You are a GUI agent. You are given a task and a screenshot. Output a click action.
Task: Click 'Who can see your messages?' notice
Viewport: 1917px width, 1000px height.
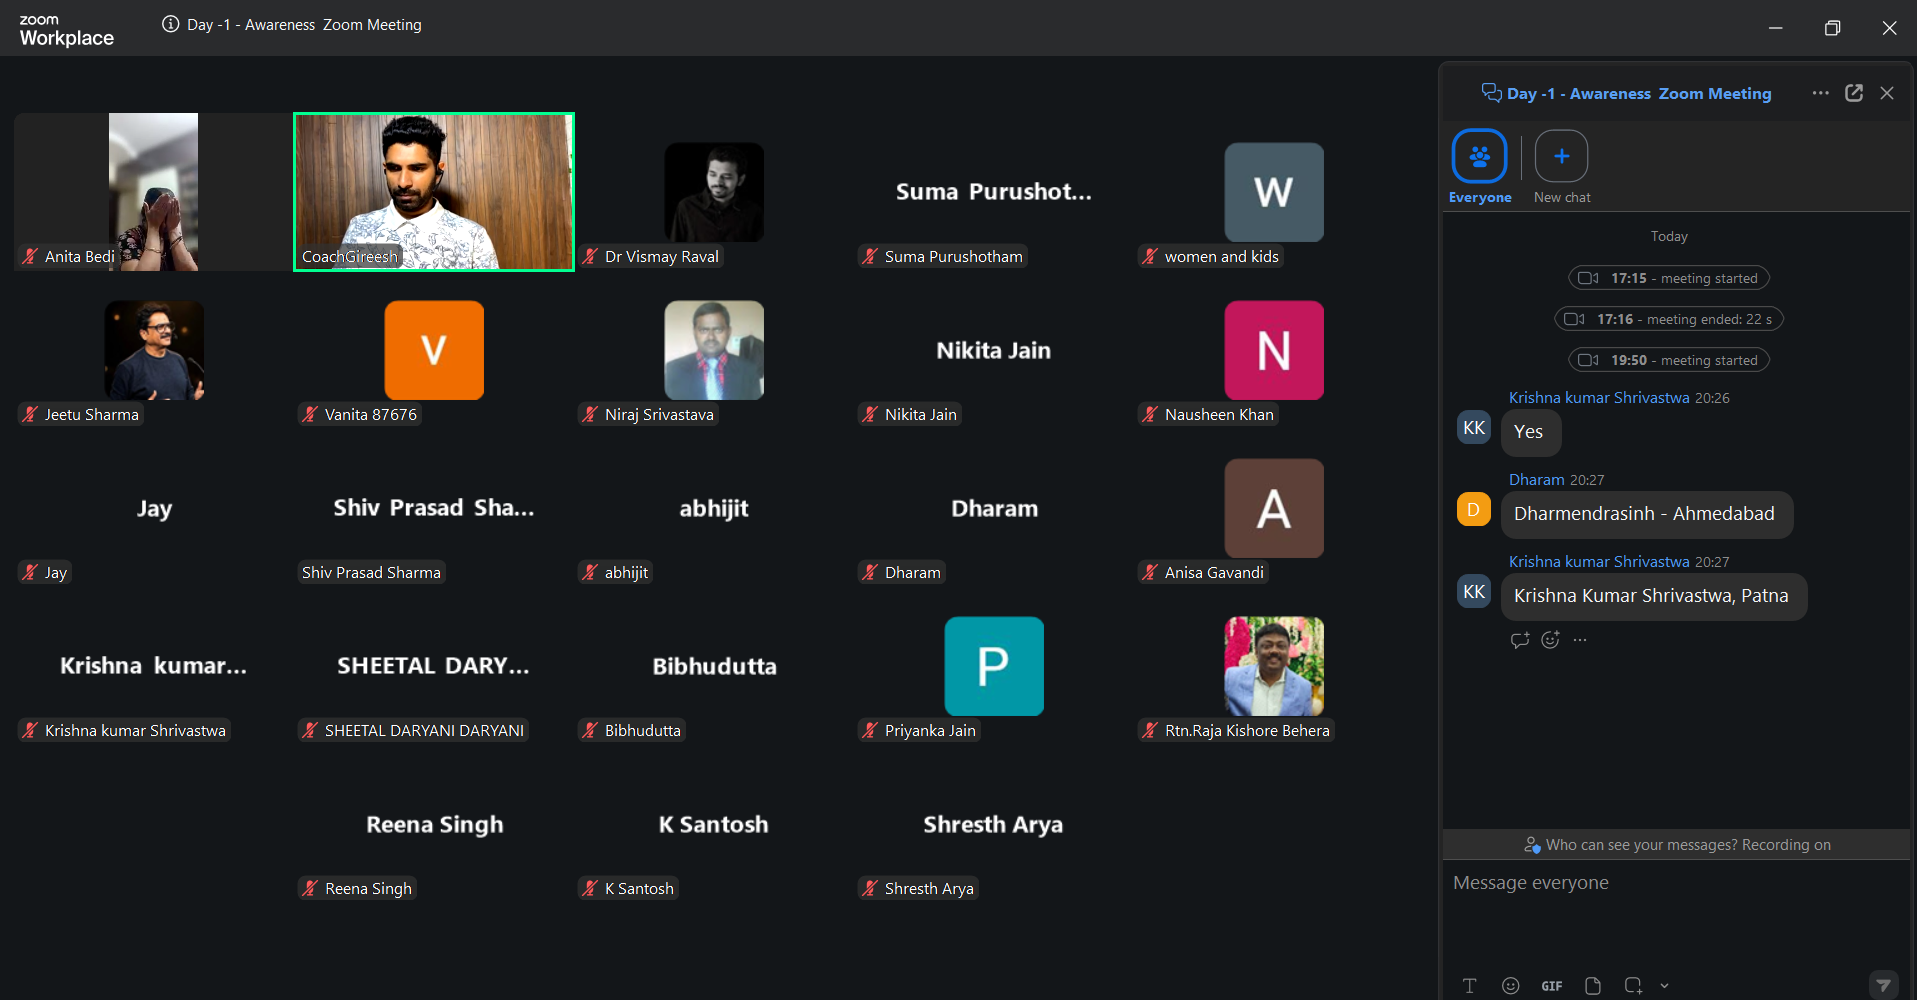(x=1676, y=845)
